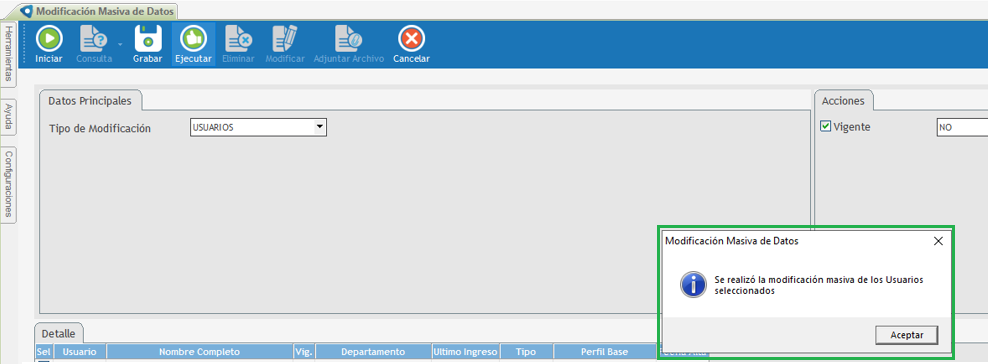
Task: Select the Modificar pencil icon
Action: pyautogui.click(x=285, y=39)
